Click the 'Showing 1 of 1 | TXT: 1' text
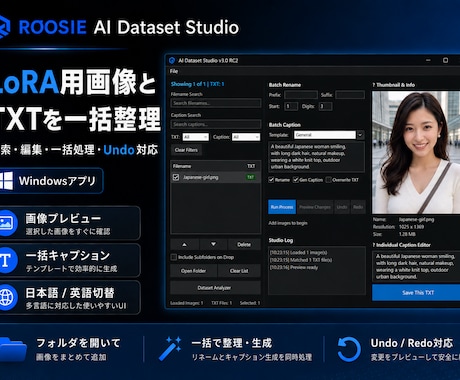 click(x=198, y=84)
